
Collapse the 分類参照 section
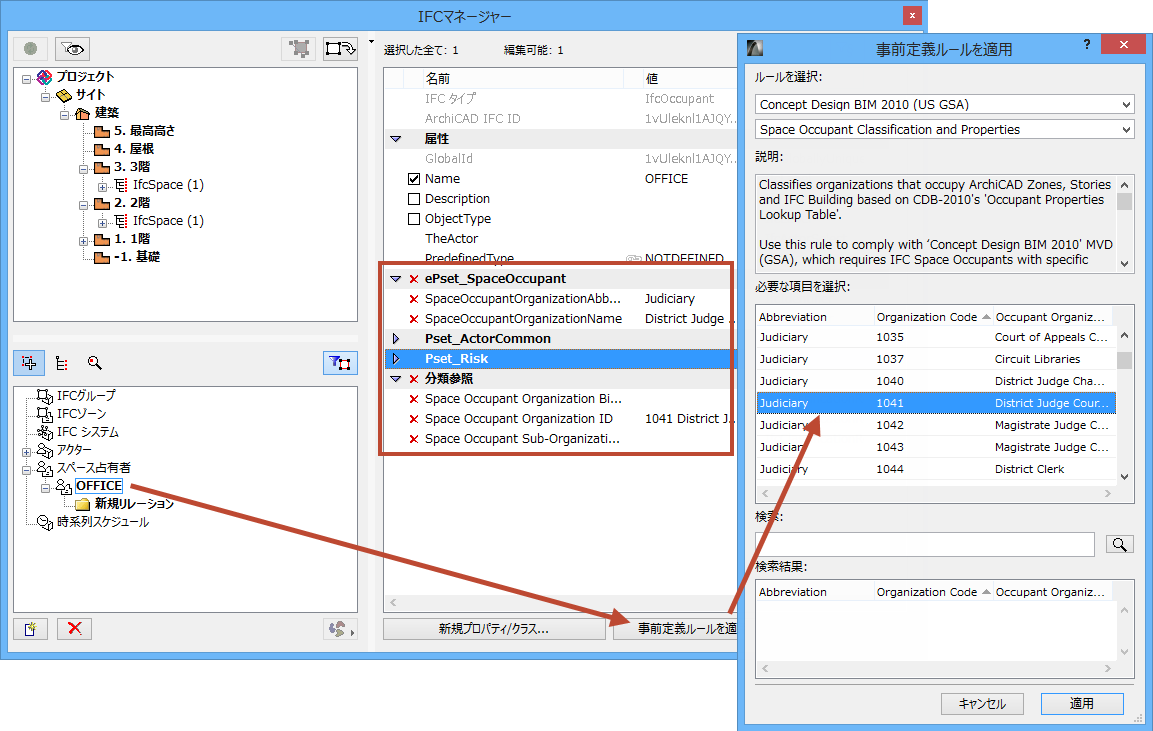click(x=396, y=379)
